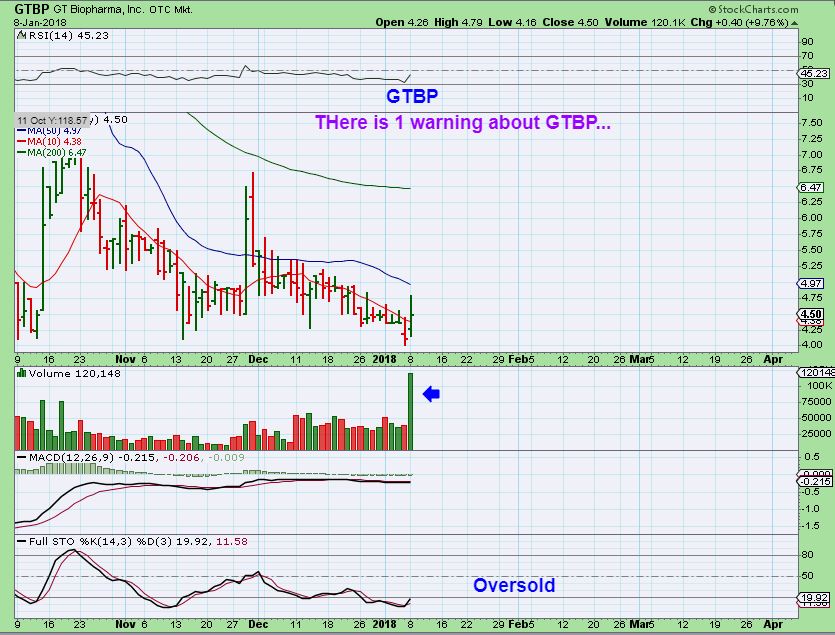Click the High 4.79 value
Screen dimensions: 835x635
[x=459, y=22]
